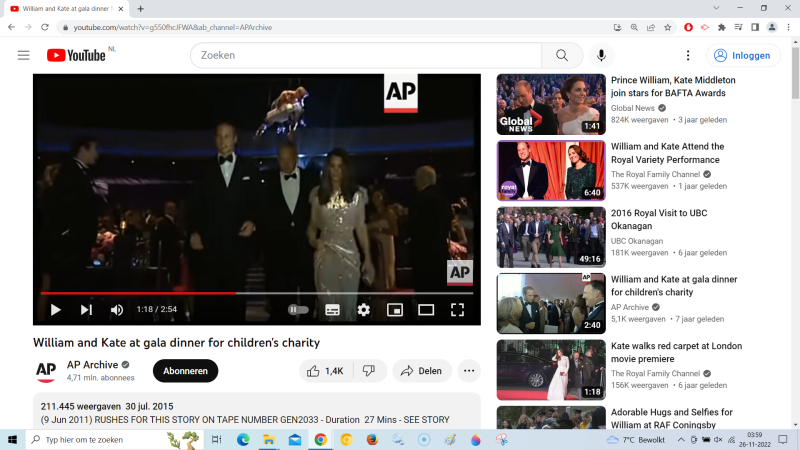800x450 pixels.
Task: Toggle the autoplay switch in player
Action: click(x=298, y=310)
